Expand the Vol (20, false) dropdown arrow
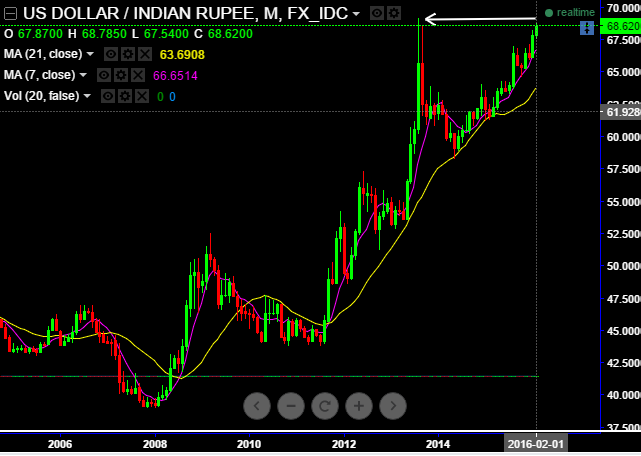 click(x=87, y=96)
